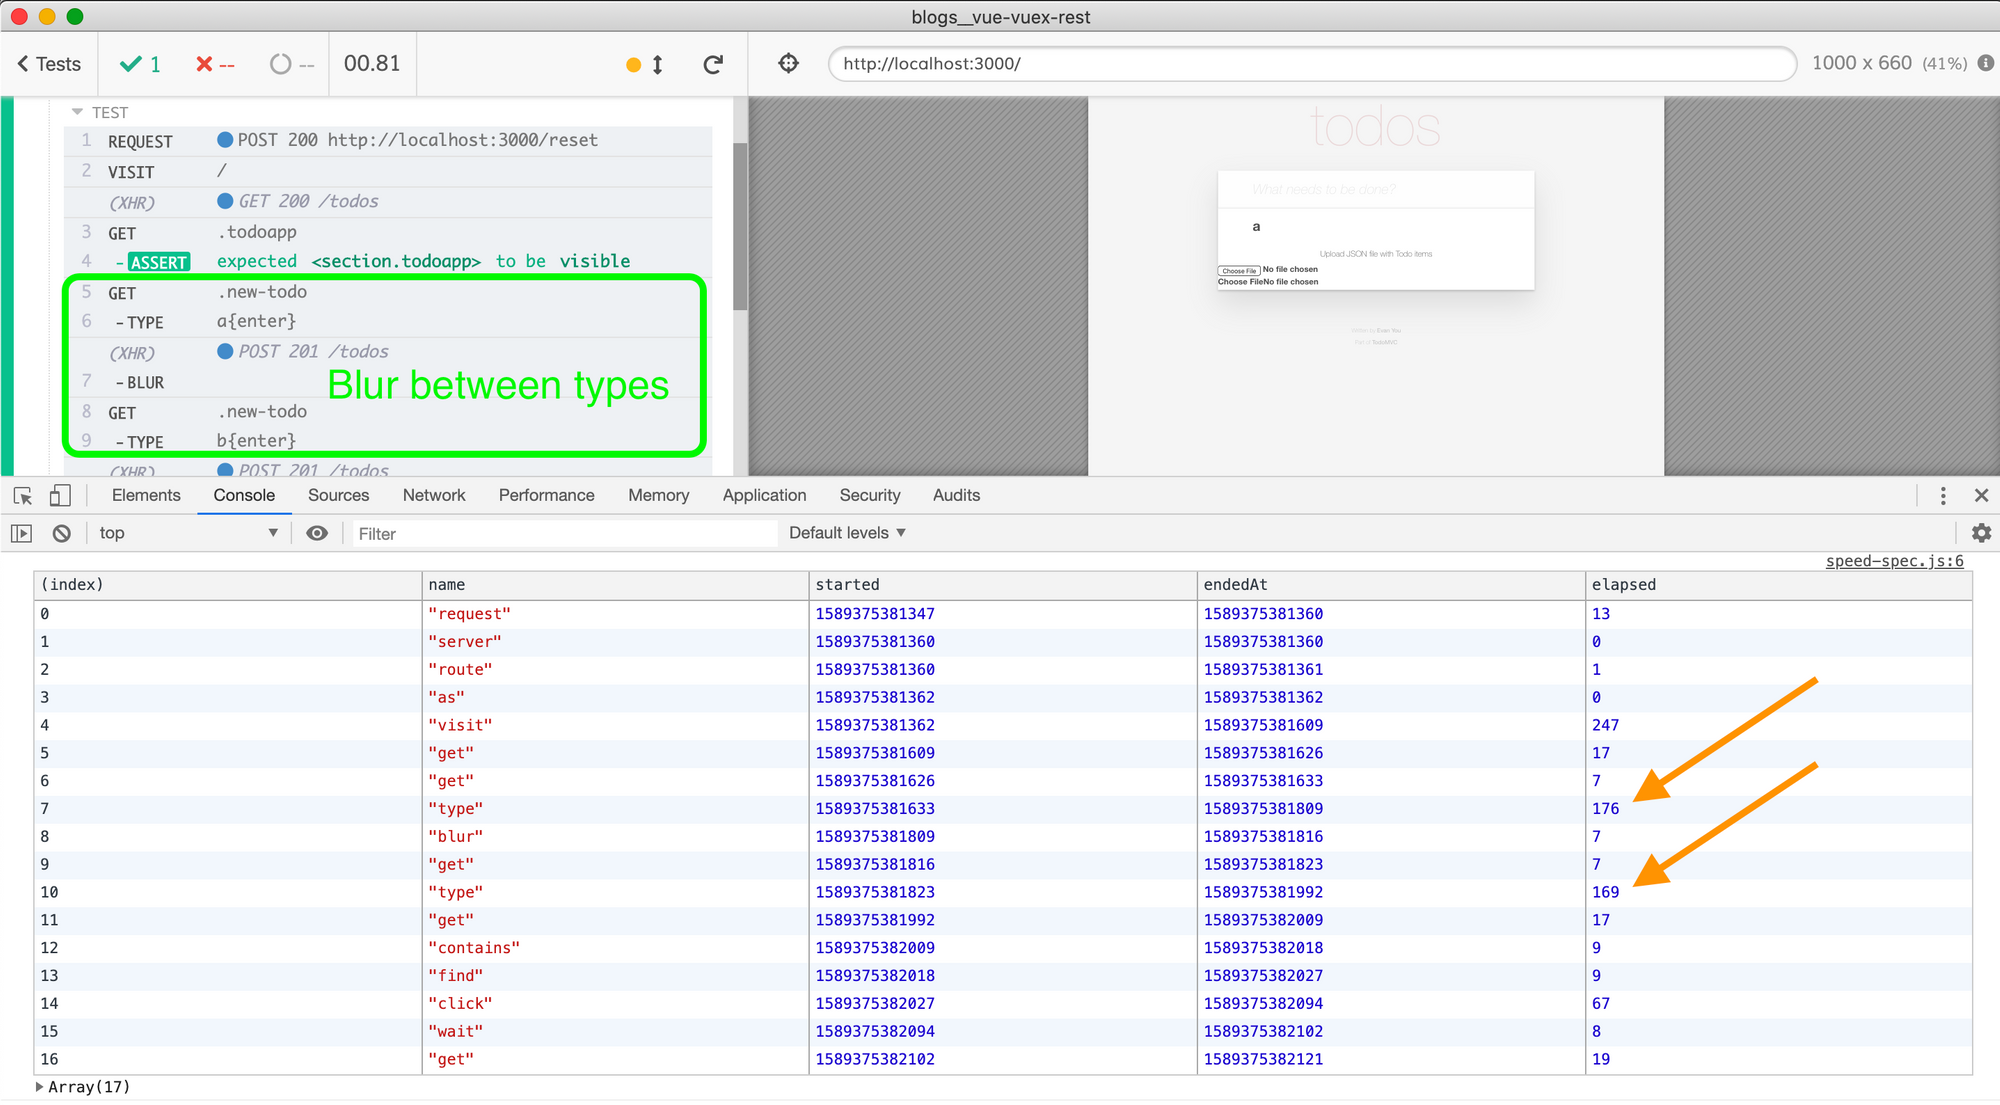Click the clear console icon
This screenshot has width=2000, height=1105.
(62, 534)
